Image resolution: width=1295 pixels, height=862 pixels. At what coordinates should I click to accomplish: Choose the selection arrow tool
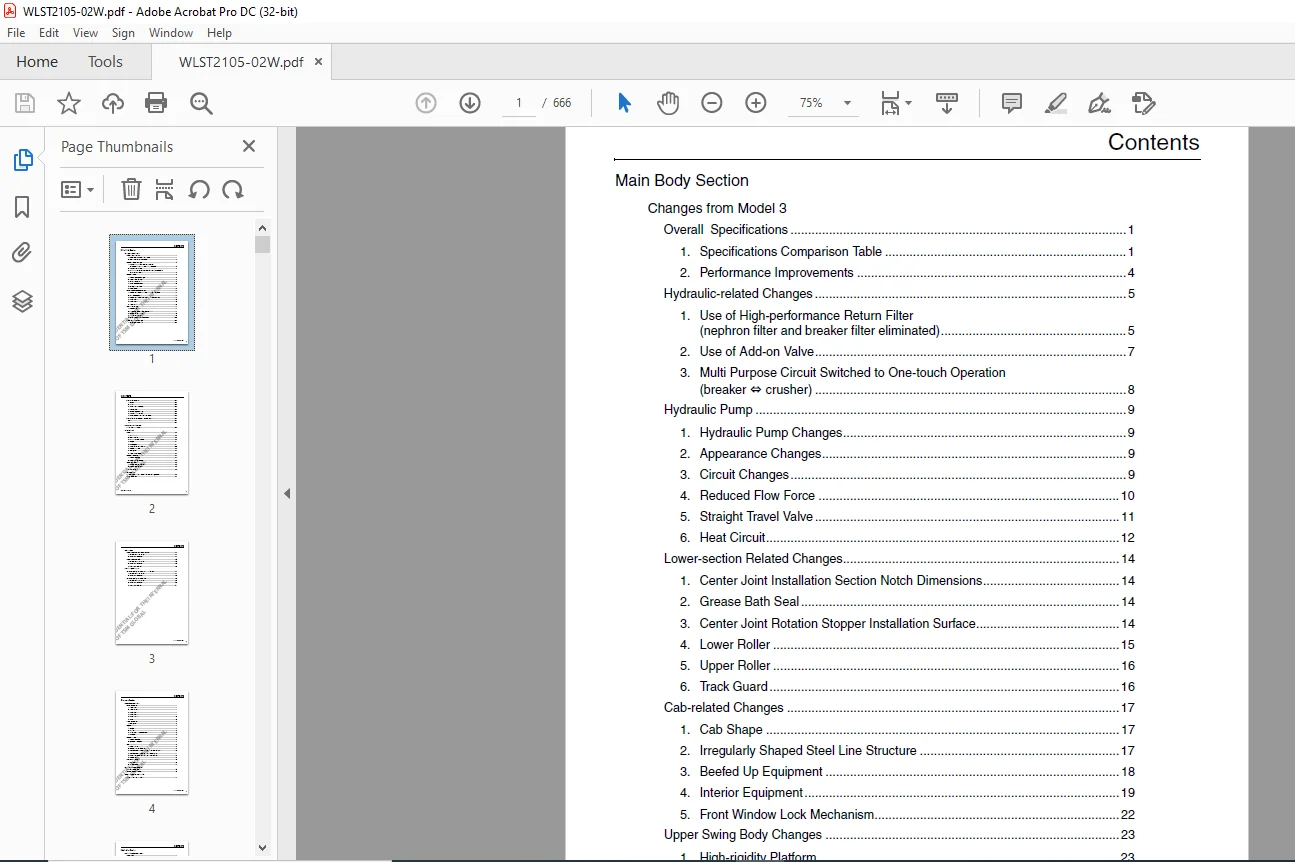[624, 103]
